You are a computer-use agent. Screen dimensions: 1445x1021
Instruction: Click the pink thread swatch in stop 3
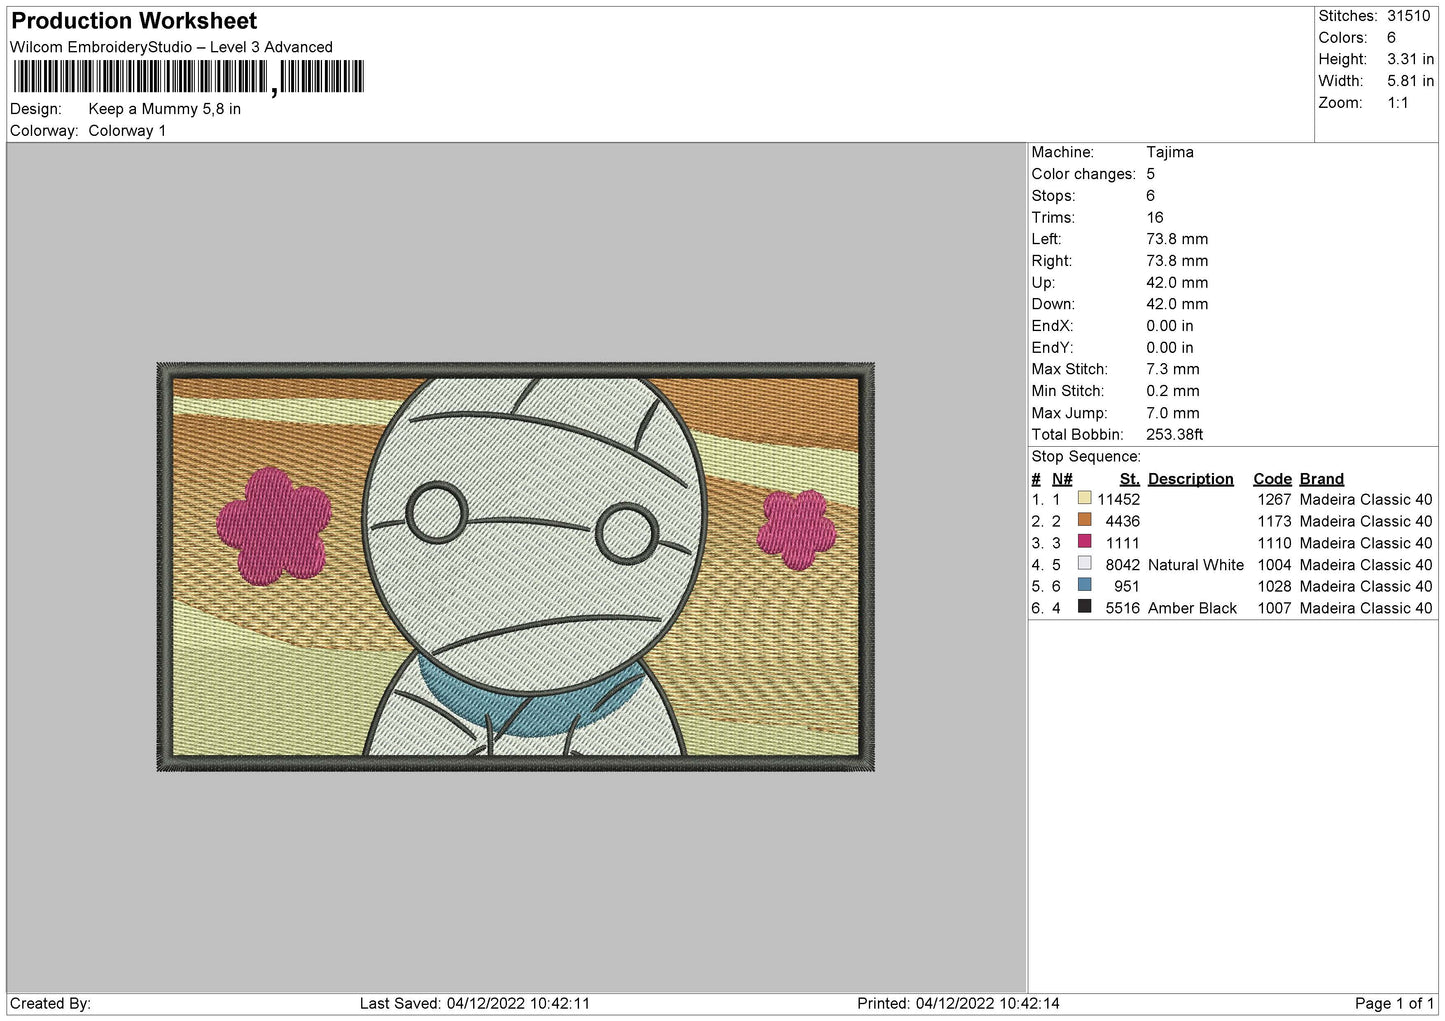1084,541
